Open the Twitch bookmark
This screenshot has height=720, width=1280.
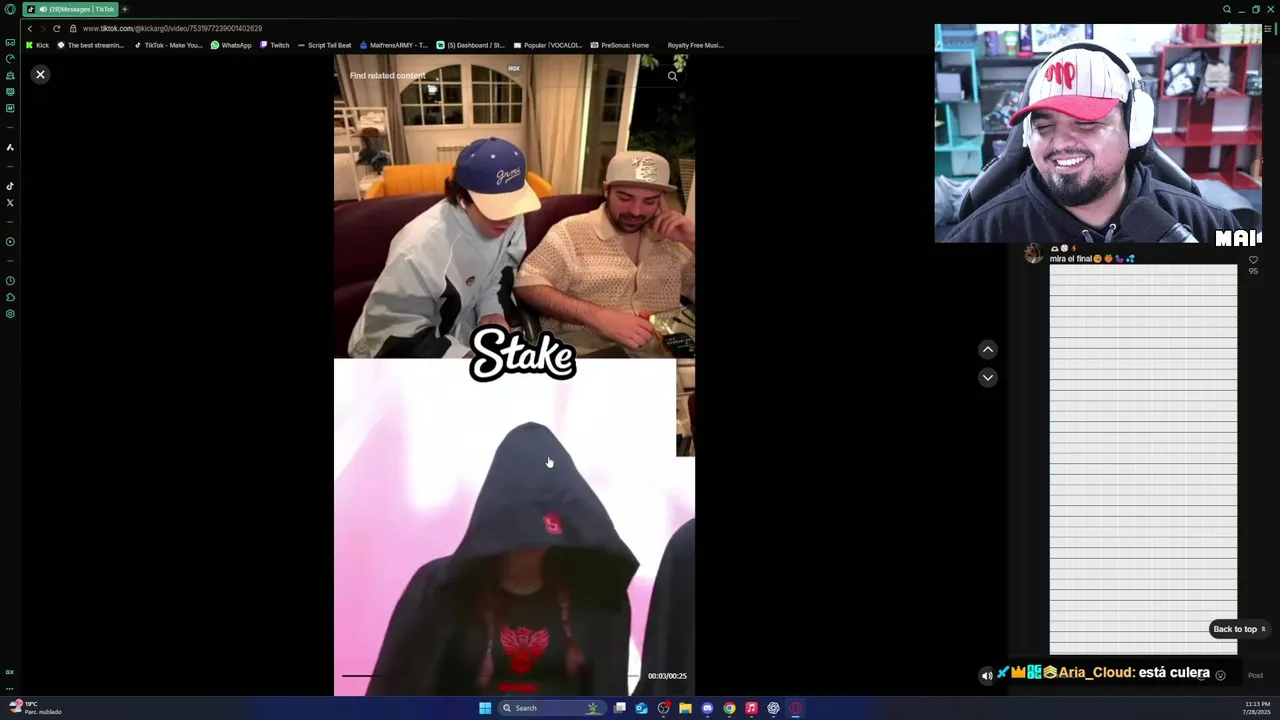pos(275,45)
